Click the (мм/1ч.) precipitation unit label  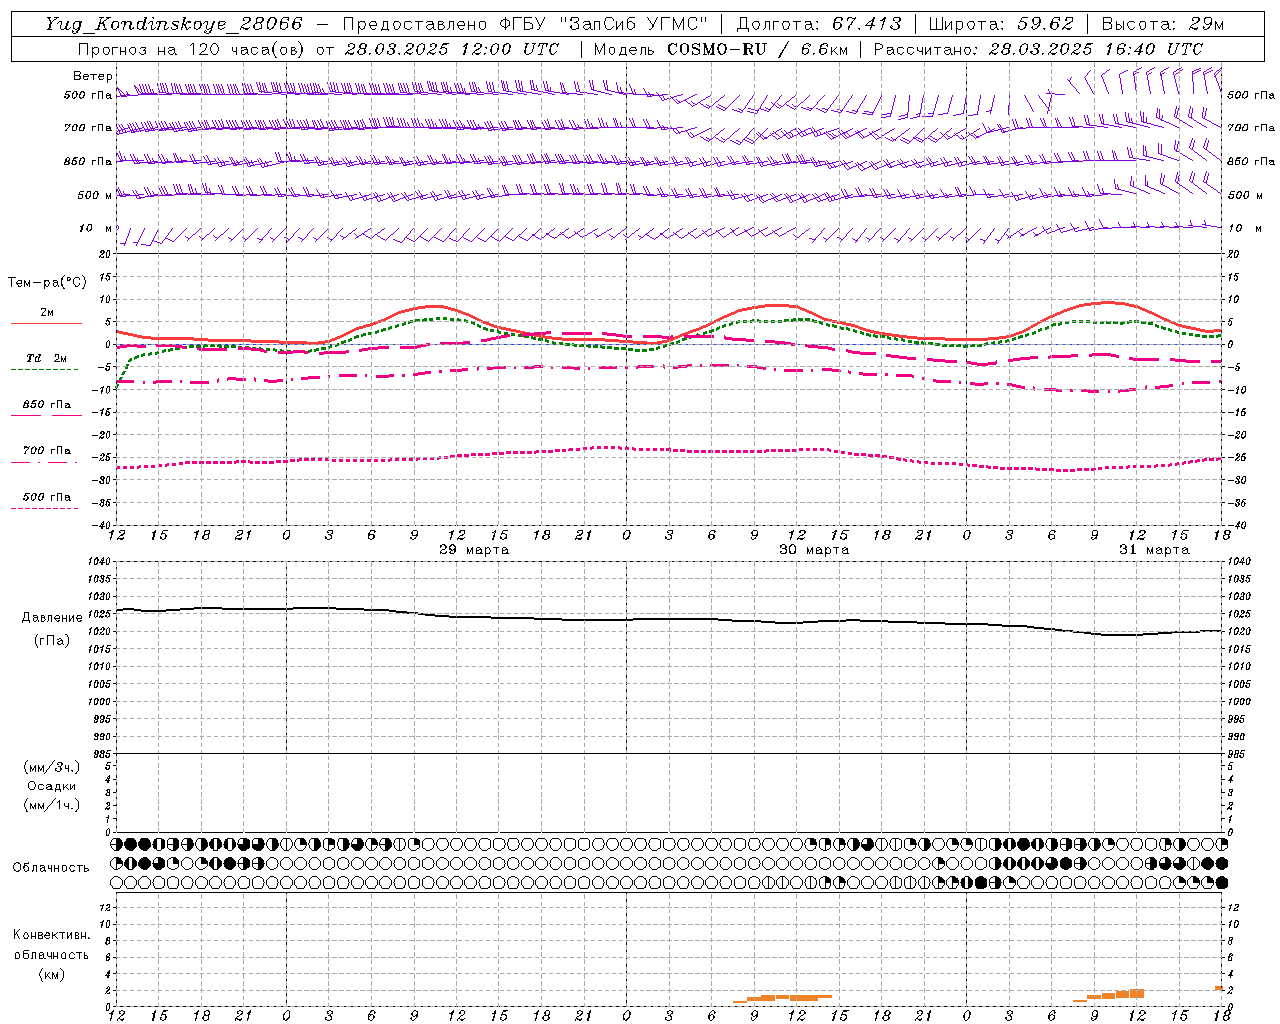pos(52,806)
